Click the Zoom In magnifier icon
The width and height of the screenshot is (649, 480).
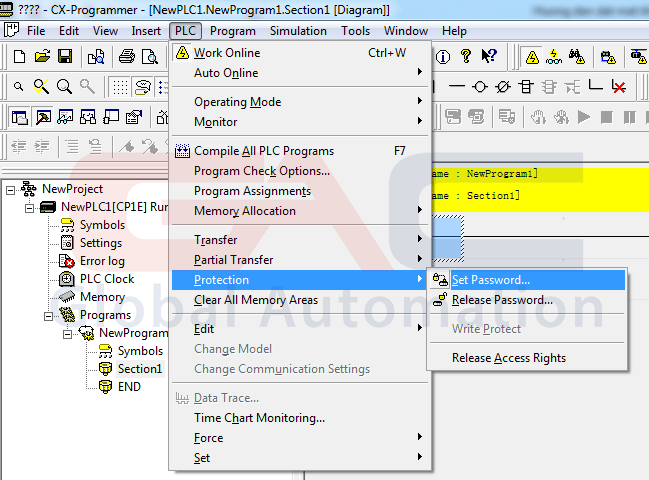[64, 86]
